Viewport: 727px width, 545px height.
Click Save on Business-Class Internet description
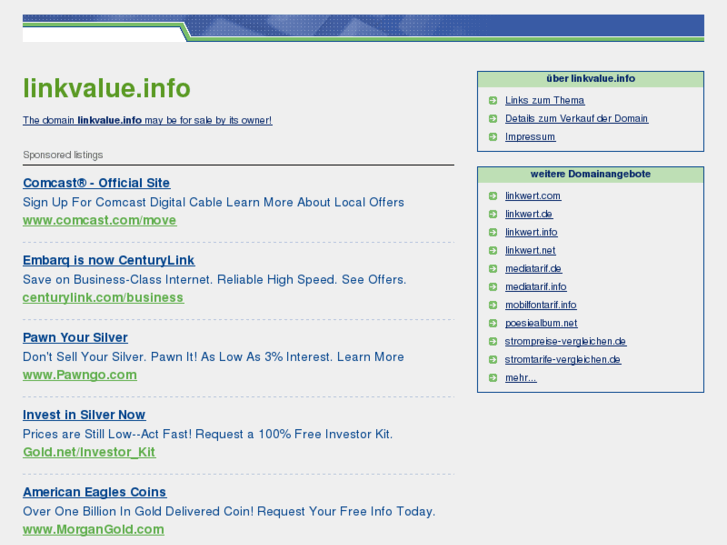pyautogui.click(x=214, y=280)
